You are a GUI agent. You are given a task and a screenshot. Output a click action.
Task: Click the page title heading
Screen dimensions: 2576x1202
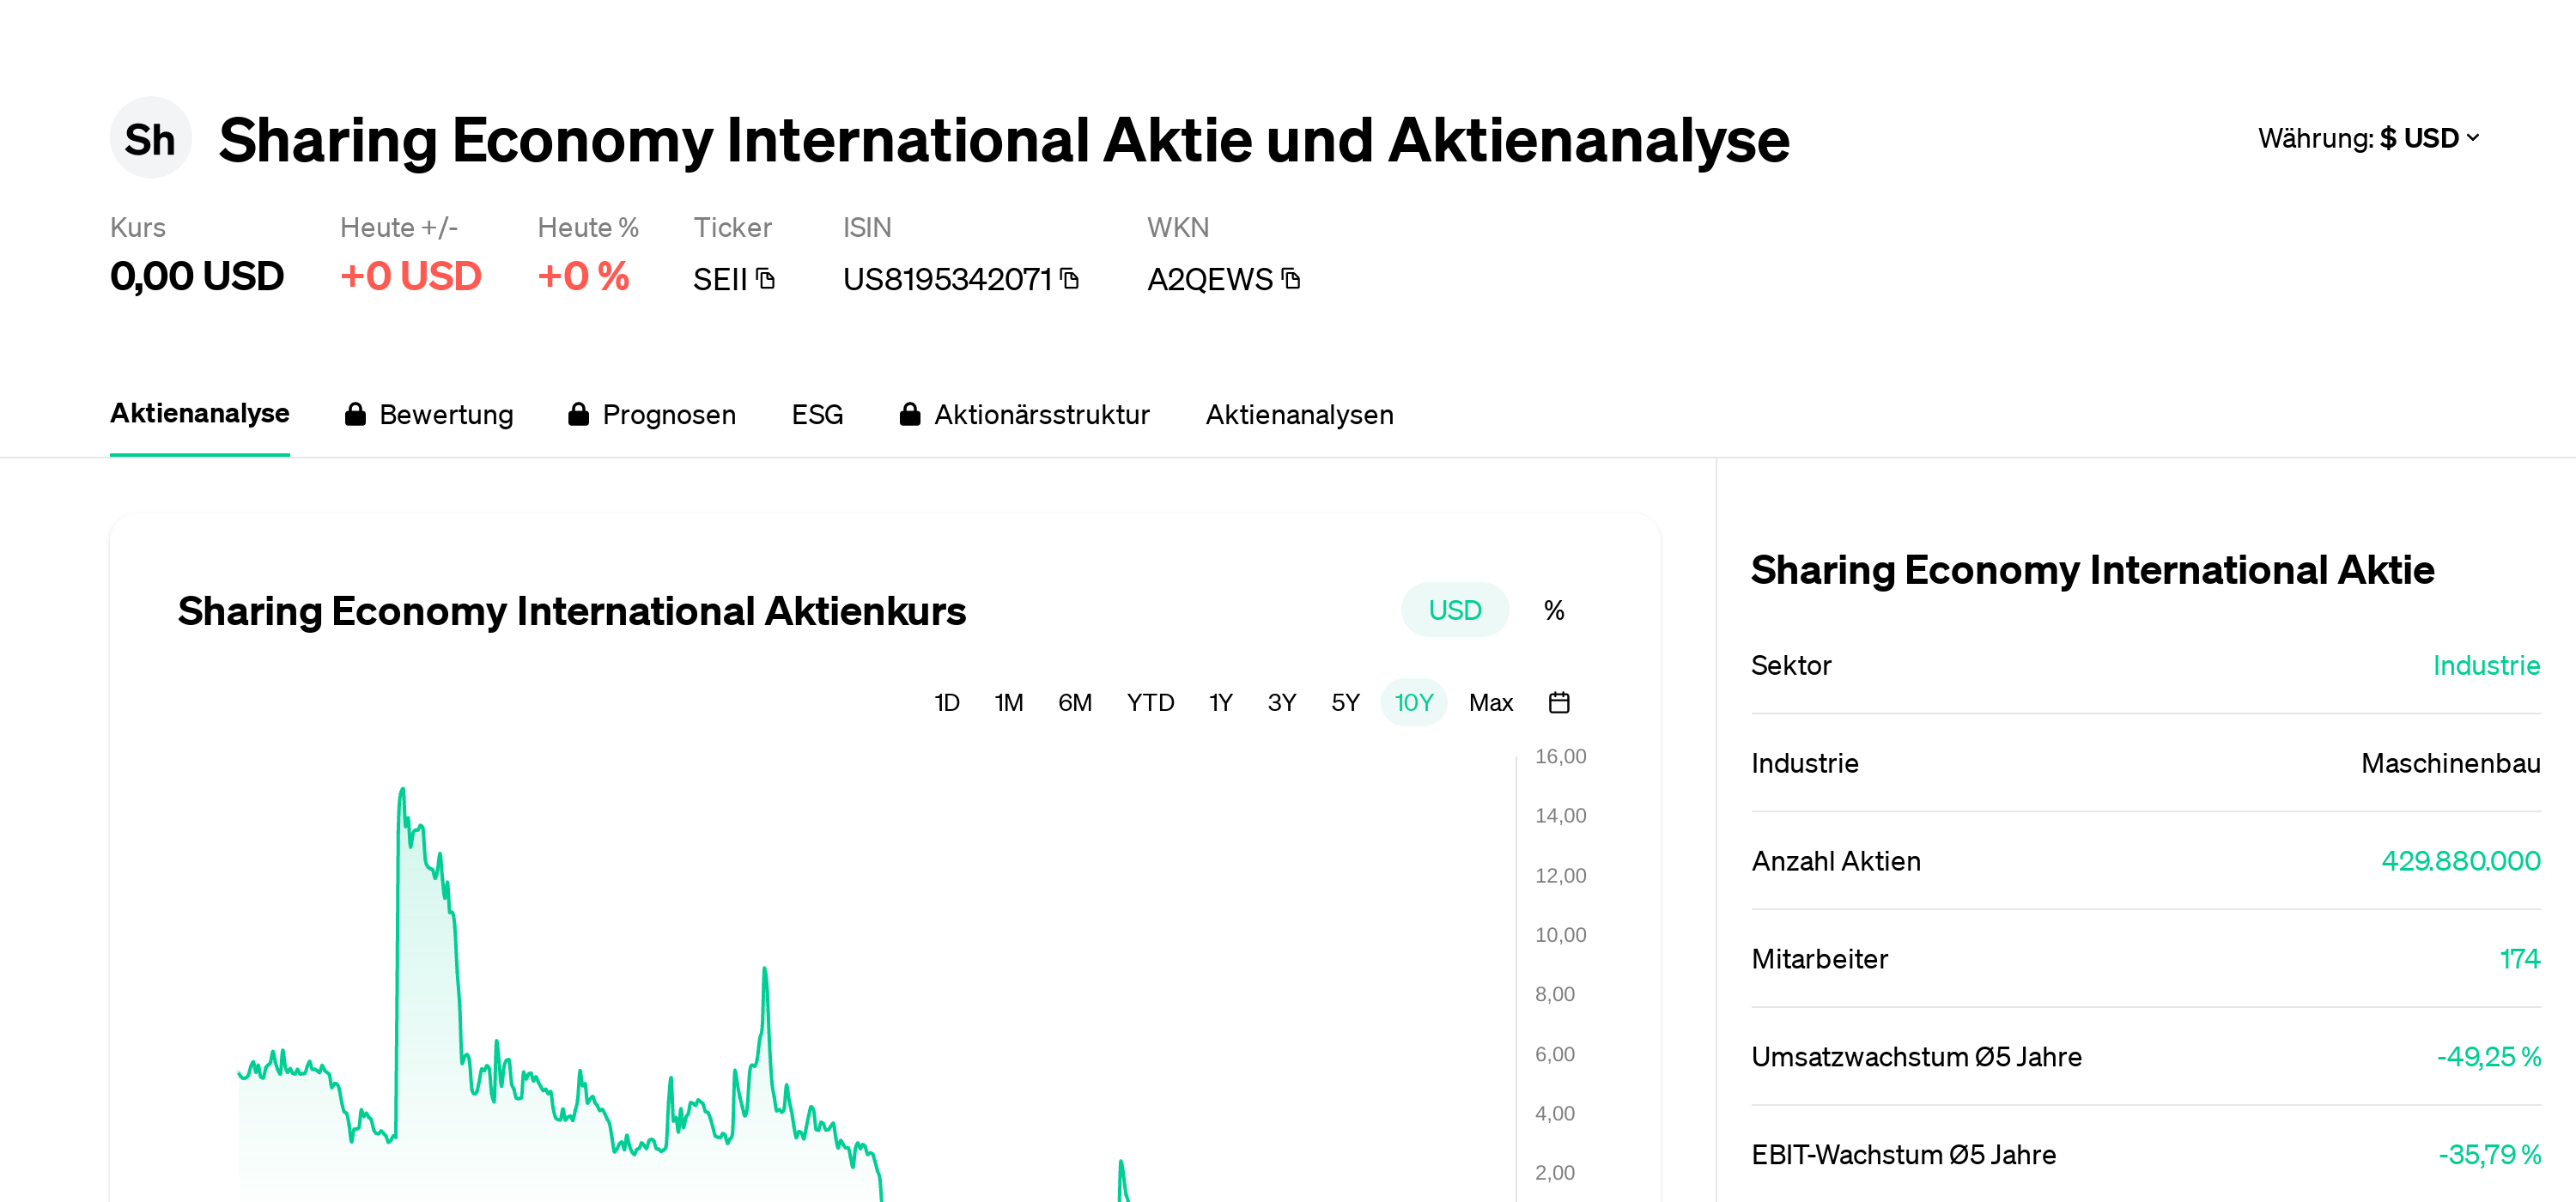[x=1004, y=139]
